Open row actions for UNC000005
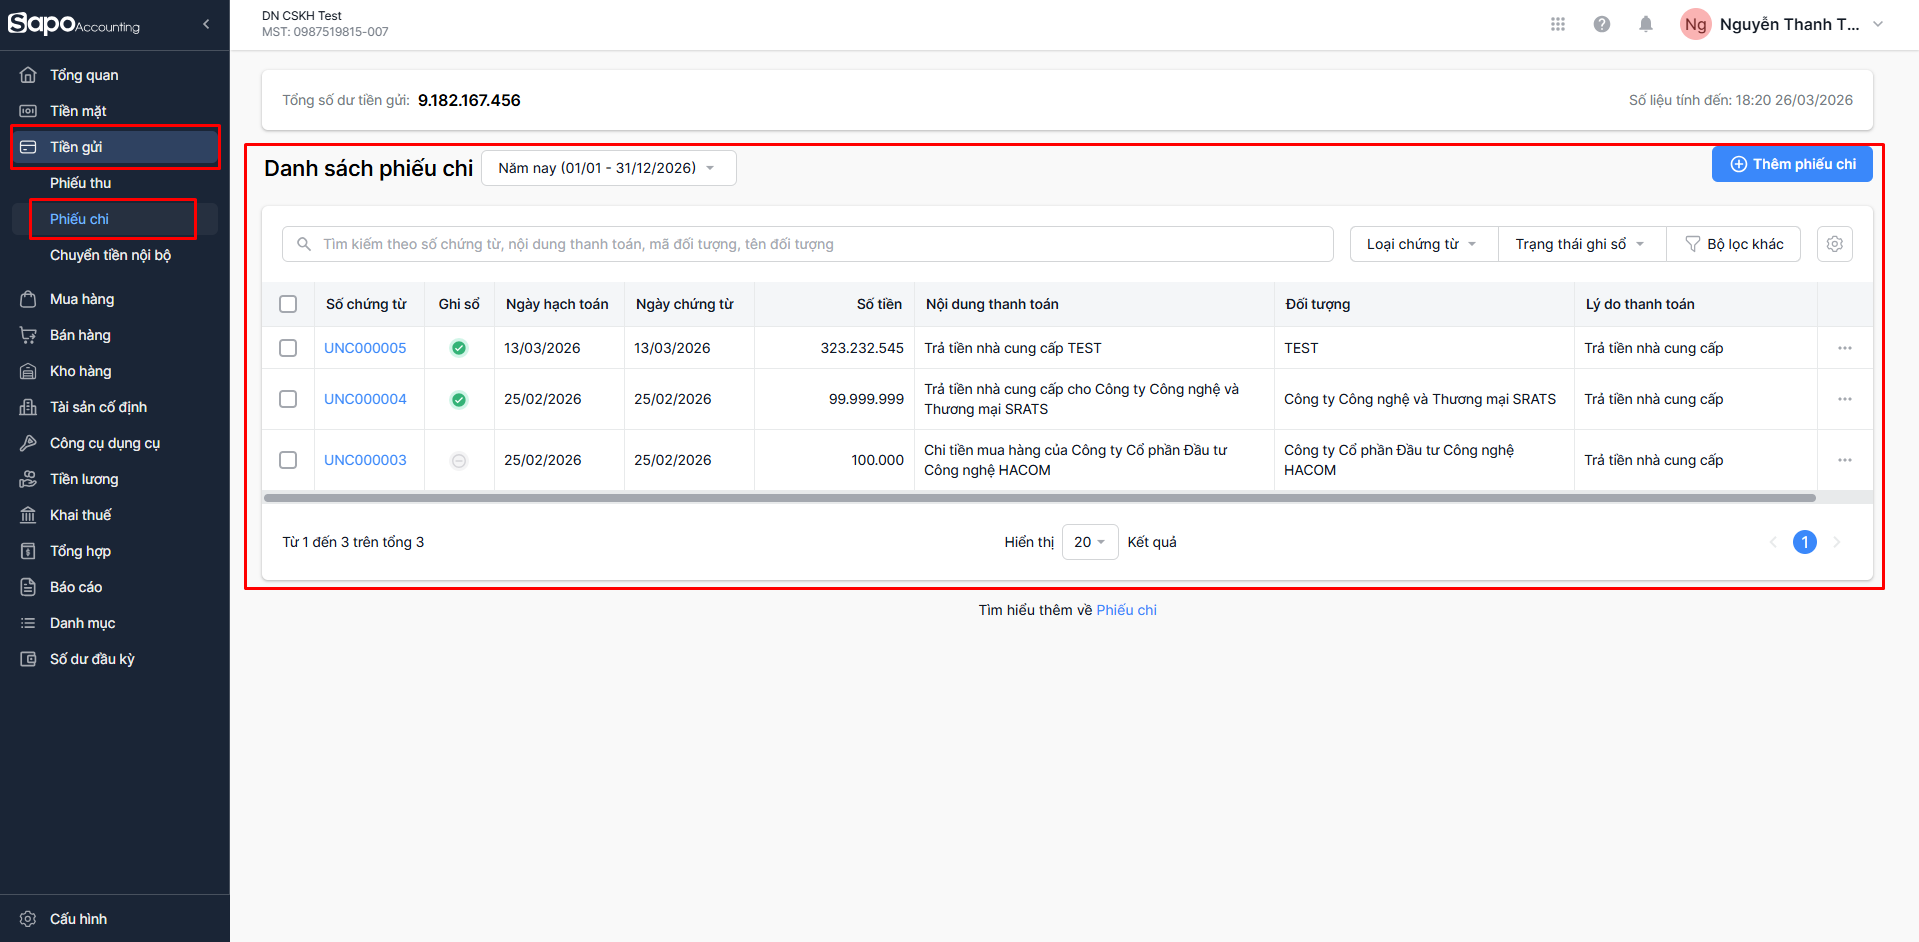 (x=1845, y=348)
